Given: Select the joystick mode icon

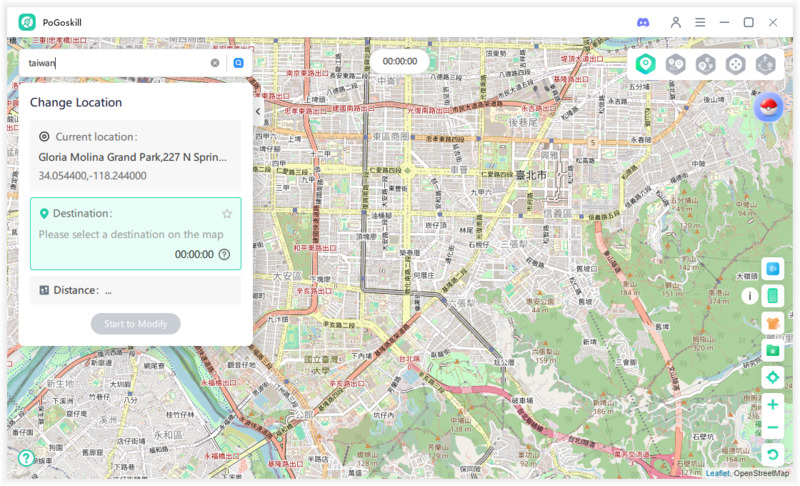Looking at the screenshot, I should 736,64.
